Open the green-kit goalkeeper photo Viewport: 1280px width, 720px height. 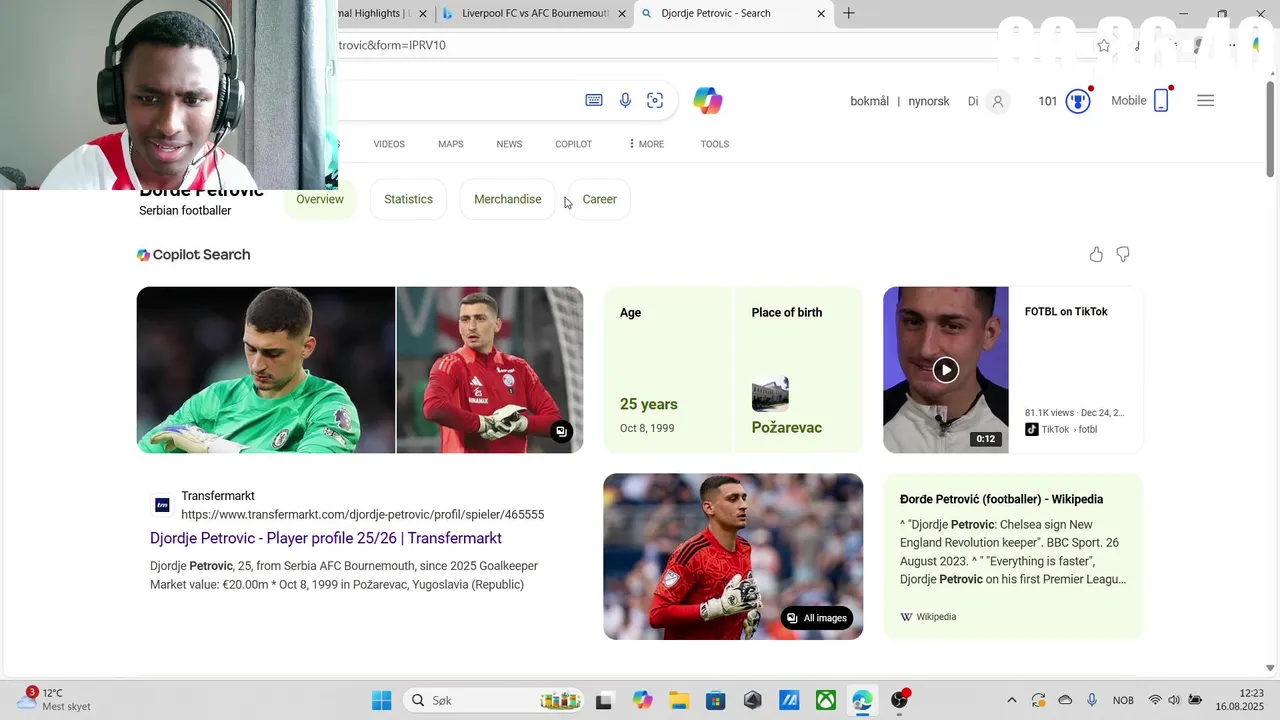(266, 370)
